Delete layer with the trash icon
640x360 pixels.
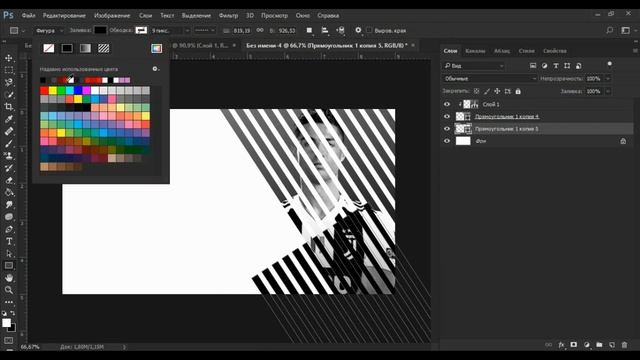[624, 345]
